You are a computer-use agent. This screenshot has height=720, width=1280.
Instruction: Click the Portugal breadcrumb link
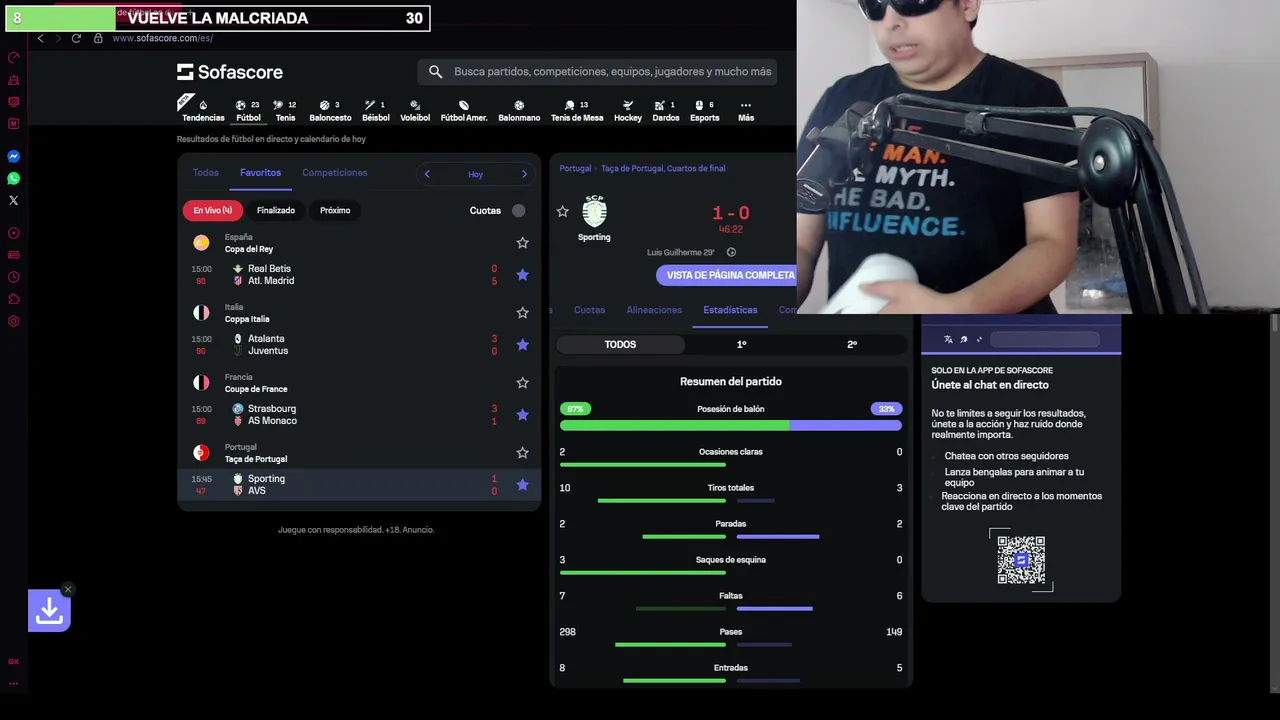tap(575, 168)
